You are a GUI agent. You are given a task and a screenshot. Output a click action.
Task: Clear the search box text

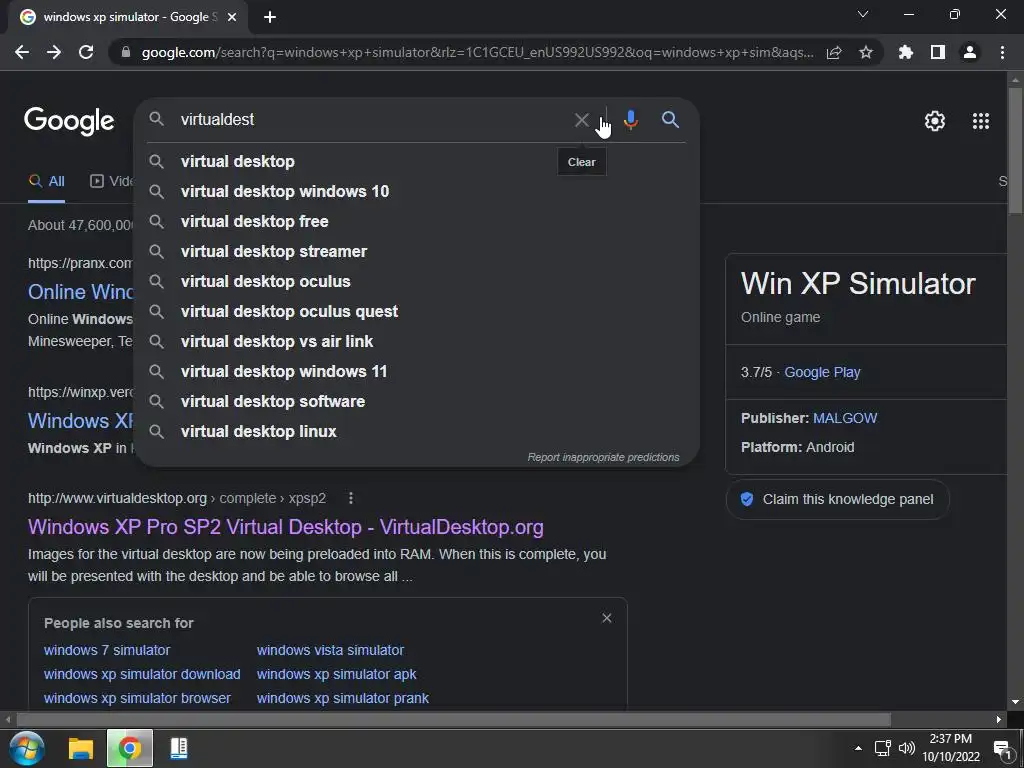tap(581, 120)
